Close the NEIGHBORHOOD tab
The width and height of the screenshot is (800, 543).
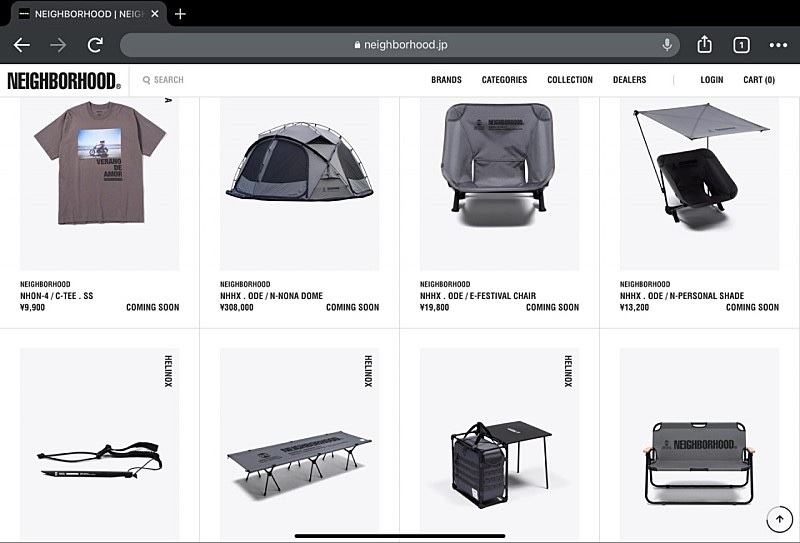tap(155, 14)
